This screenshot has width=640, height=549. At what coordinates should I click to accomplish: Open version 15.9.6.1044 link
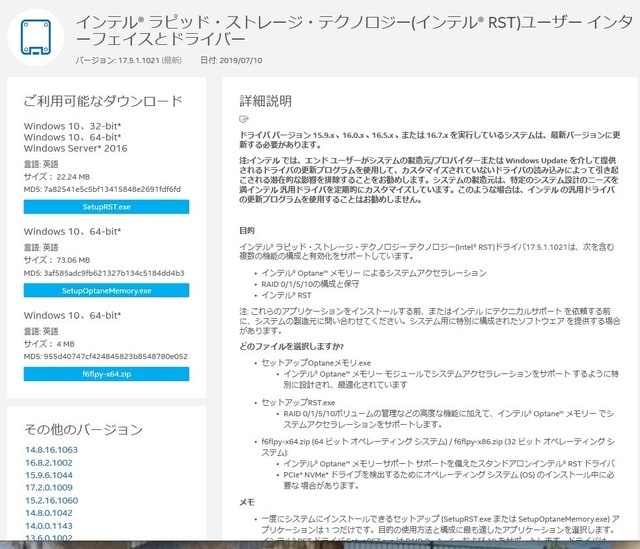coord(49,475)
